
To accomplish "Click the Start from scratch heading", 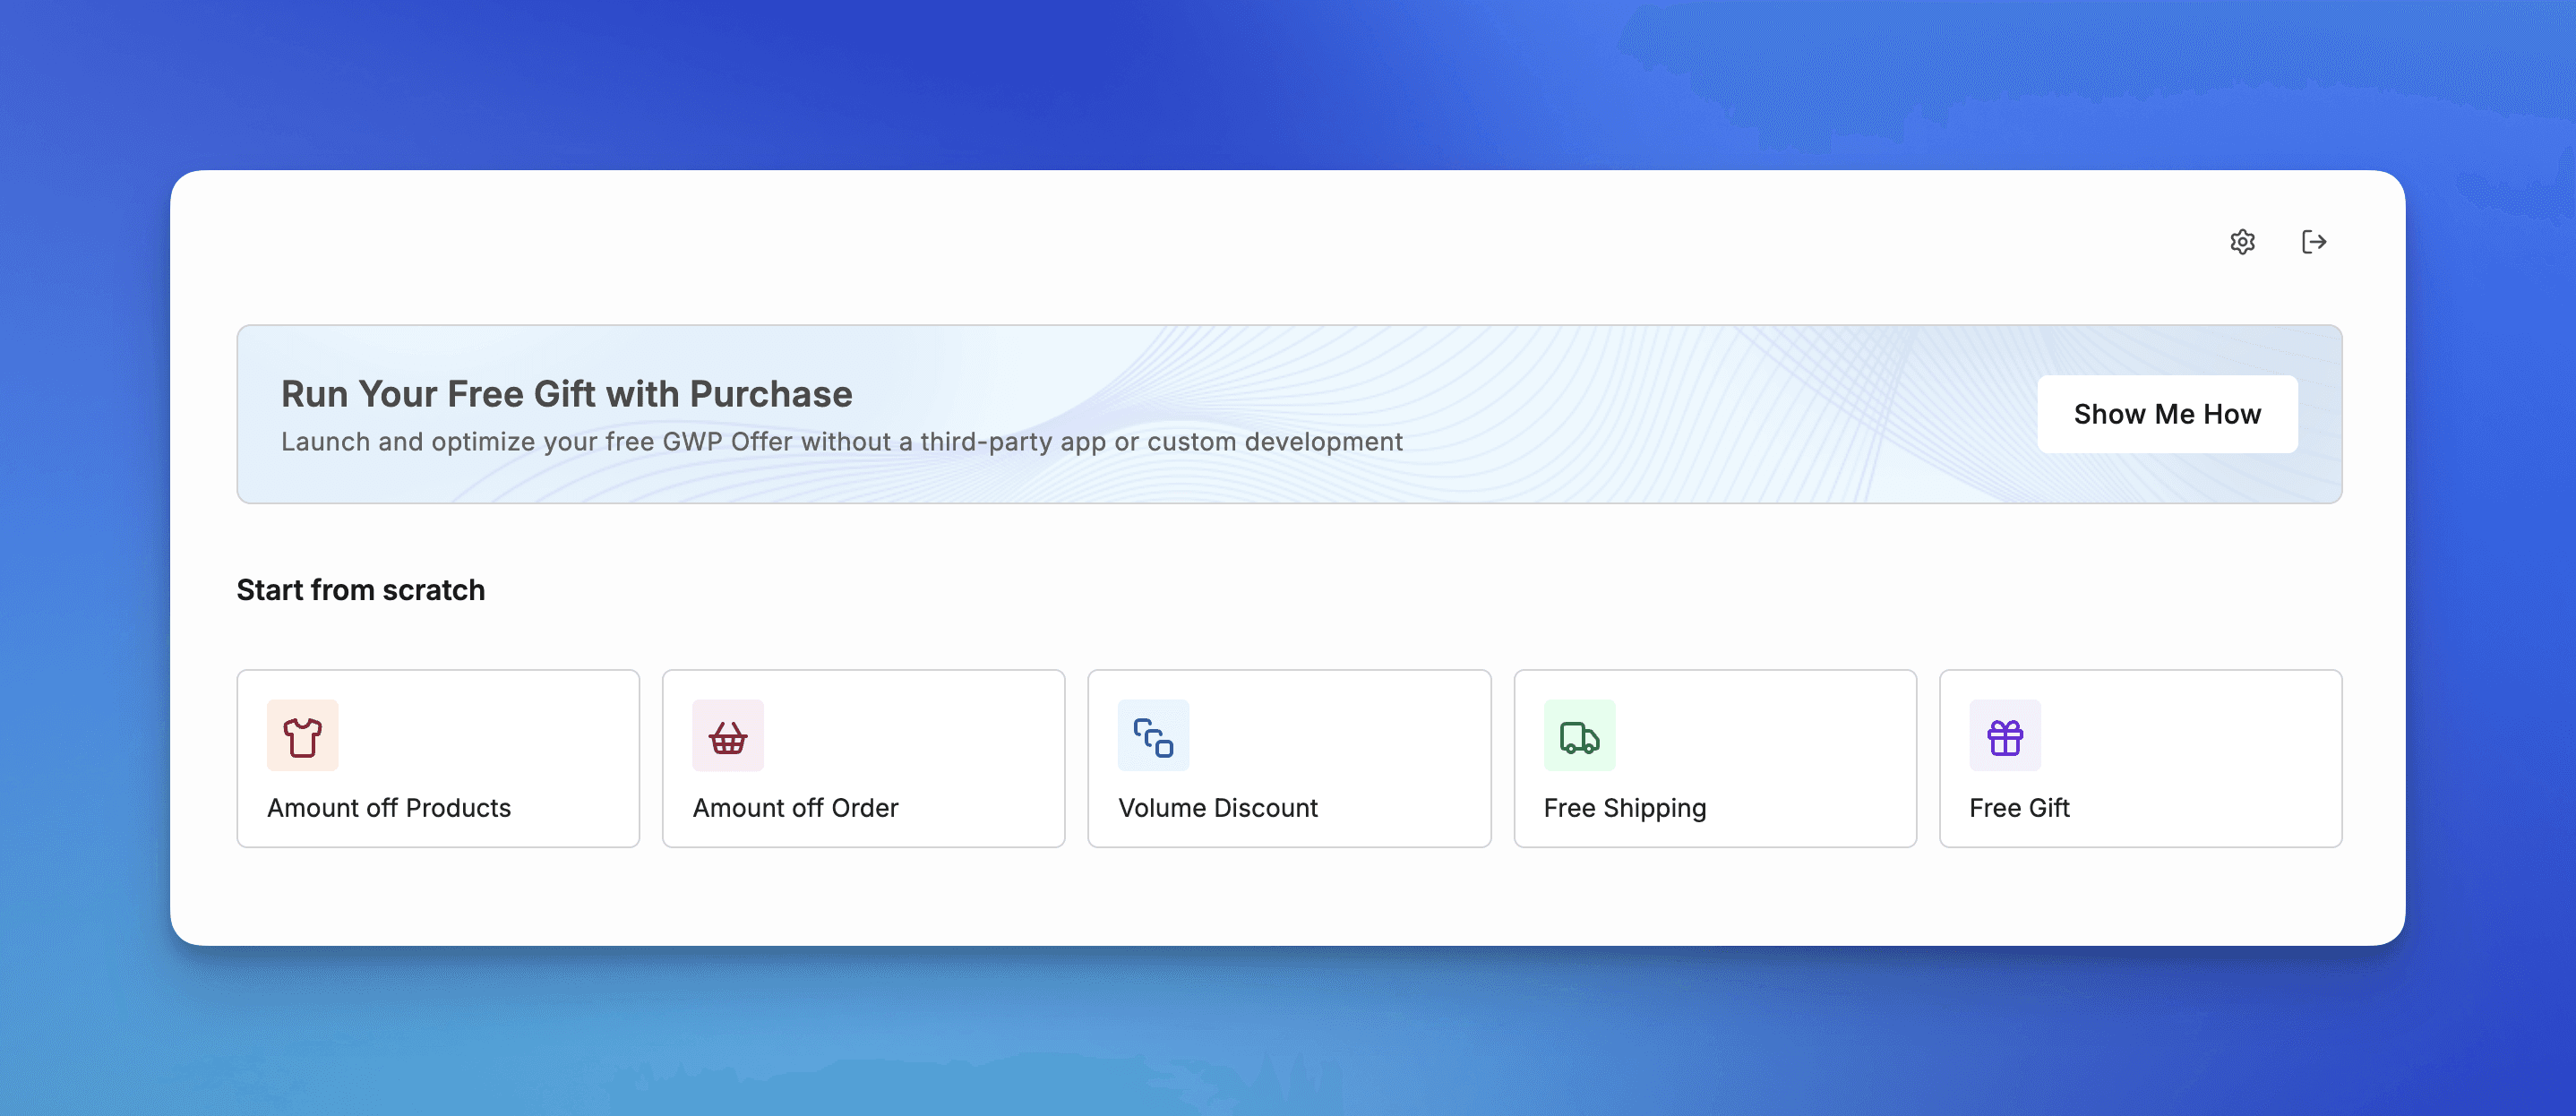I will 360,590.
